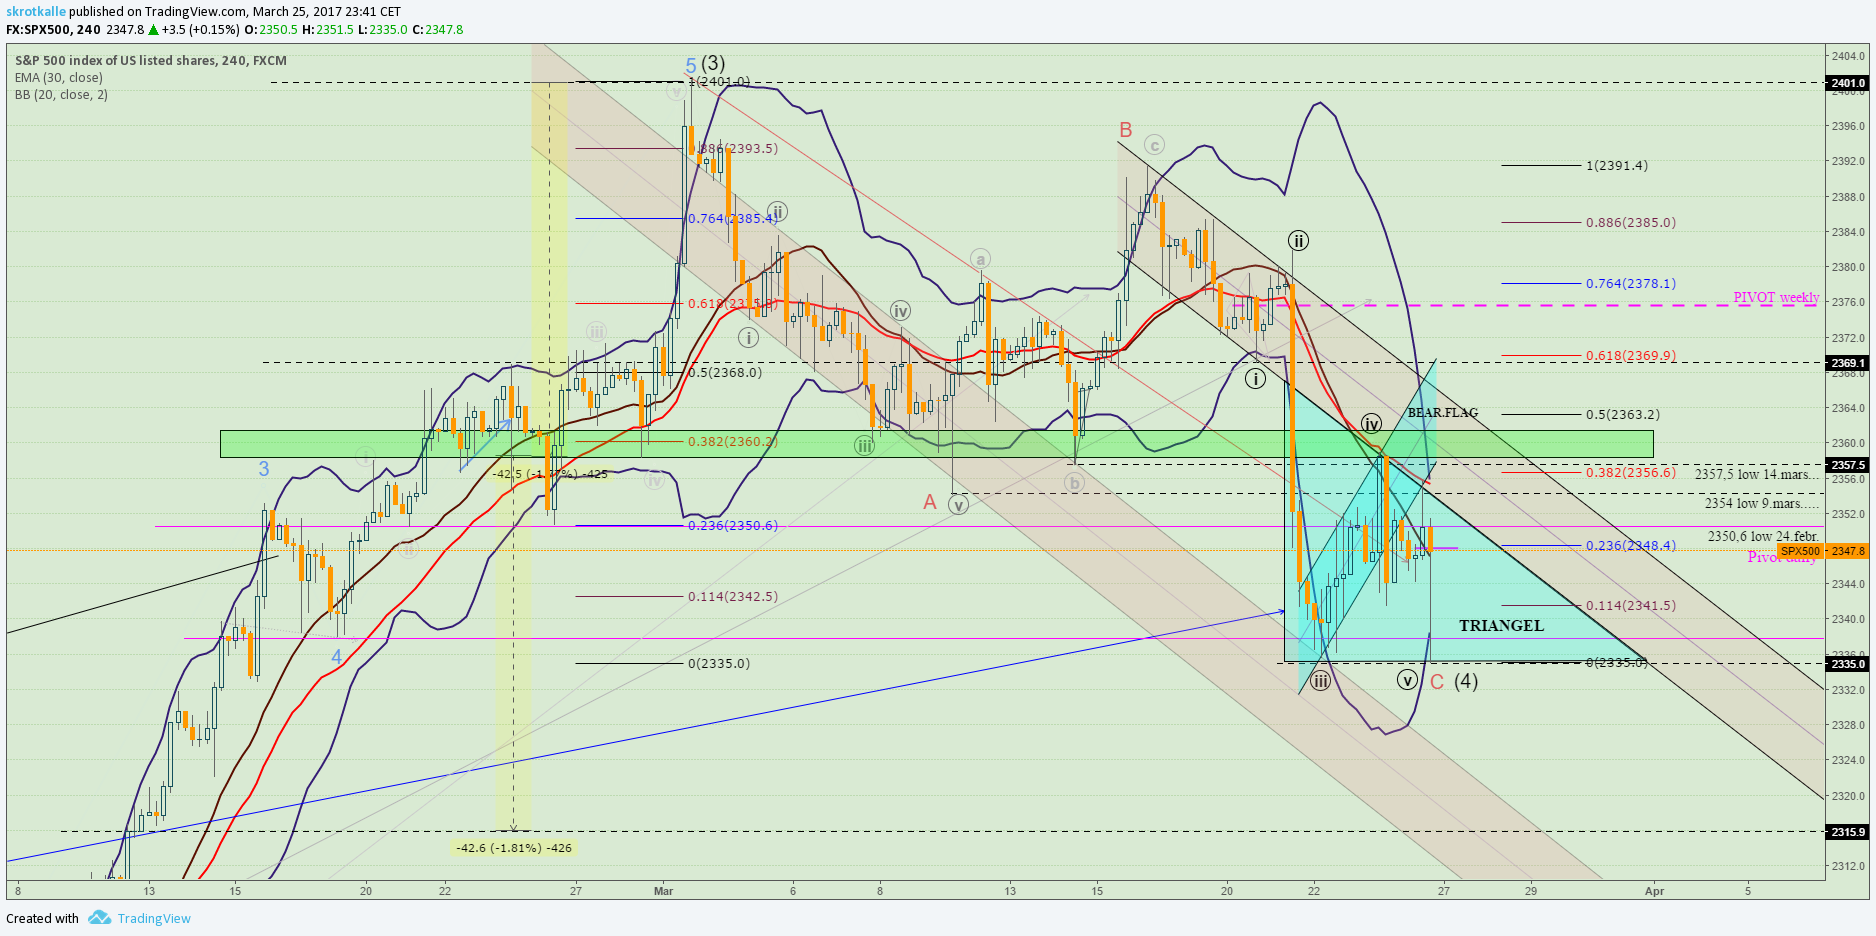Open the skrotkalle author profile link

(x=36, y=11)
